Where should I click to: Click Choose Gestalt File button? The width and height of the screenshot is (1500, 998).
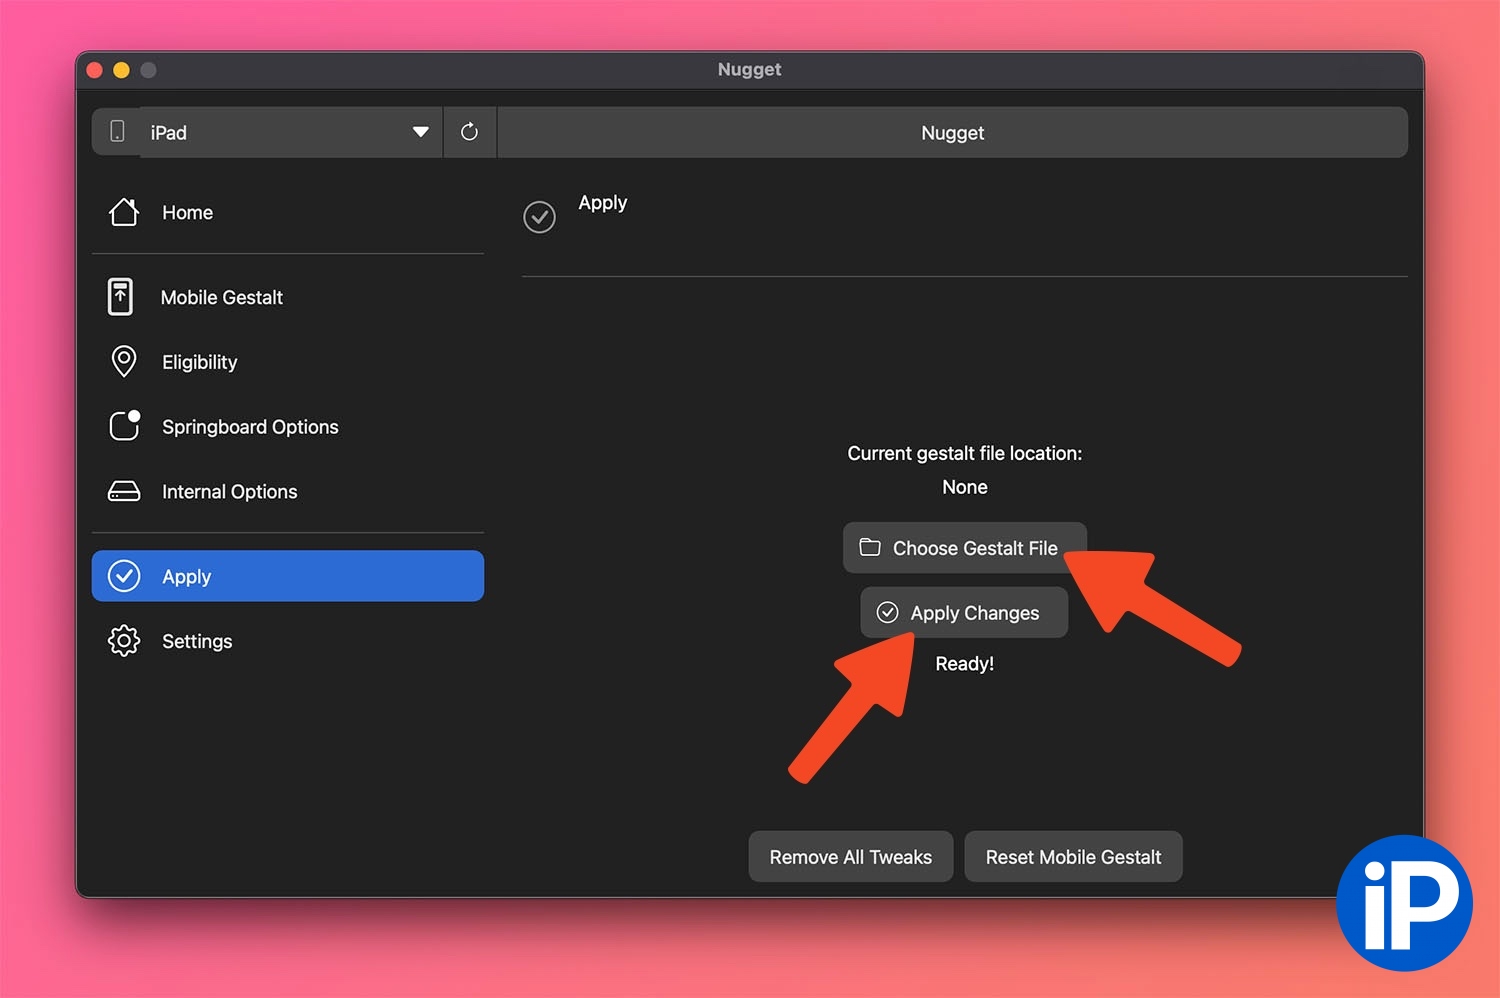click(964, 548)
